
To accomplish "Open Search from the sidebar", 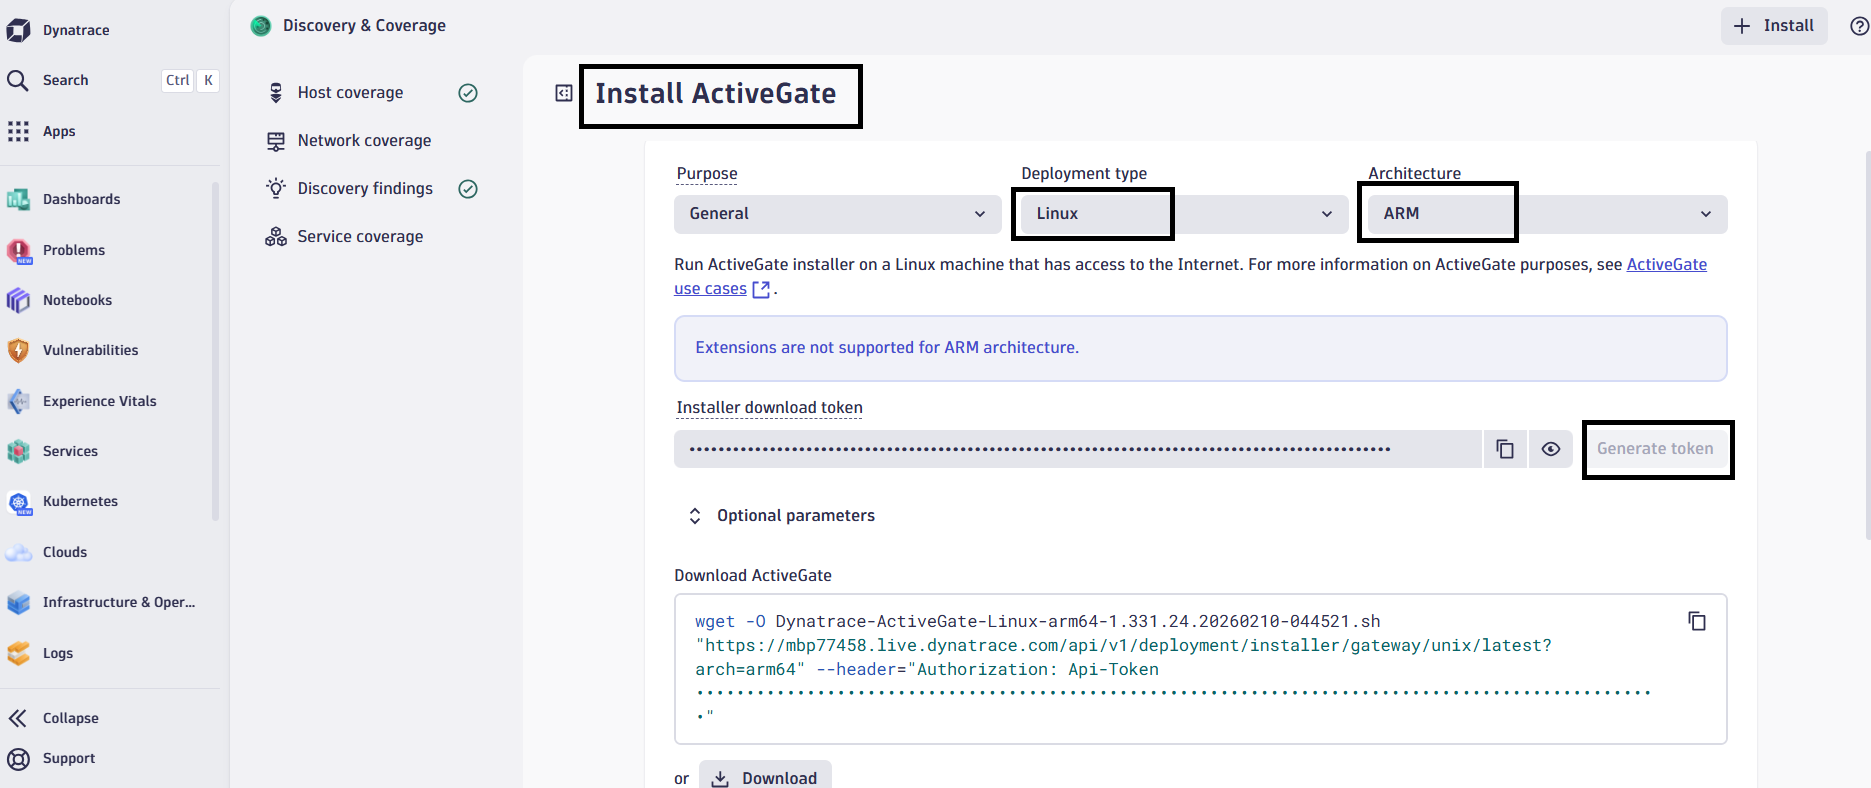I will (65, 80).
